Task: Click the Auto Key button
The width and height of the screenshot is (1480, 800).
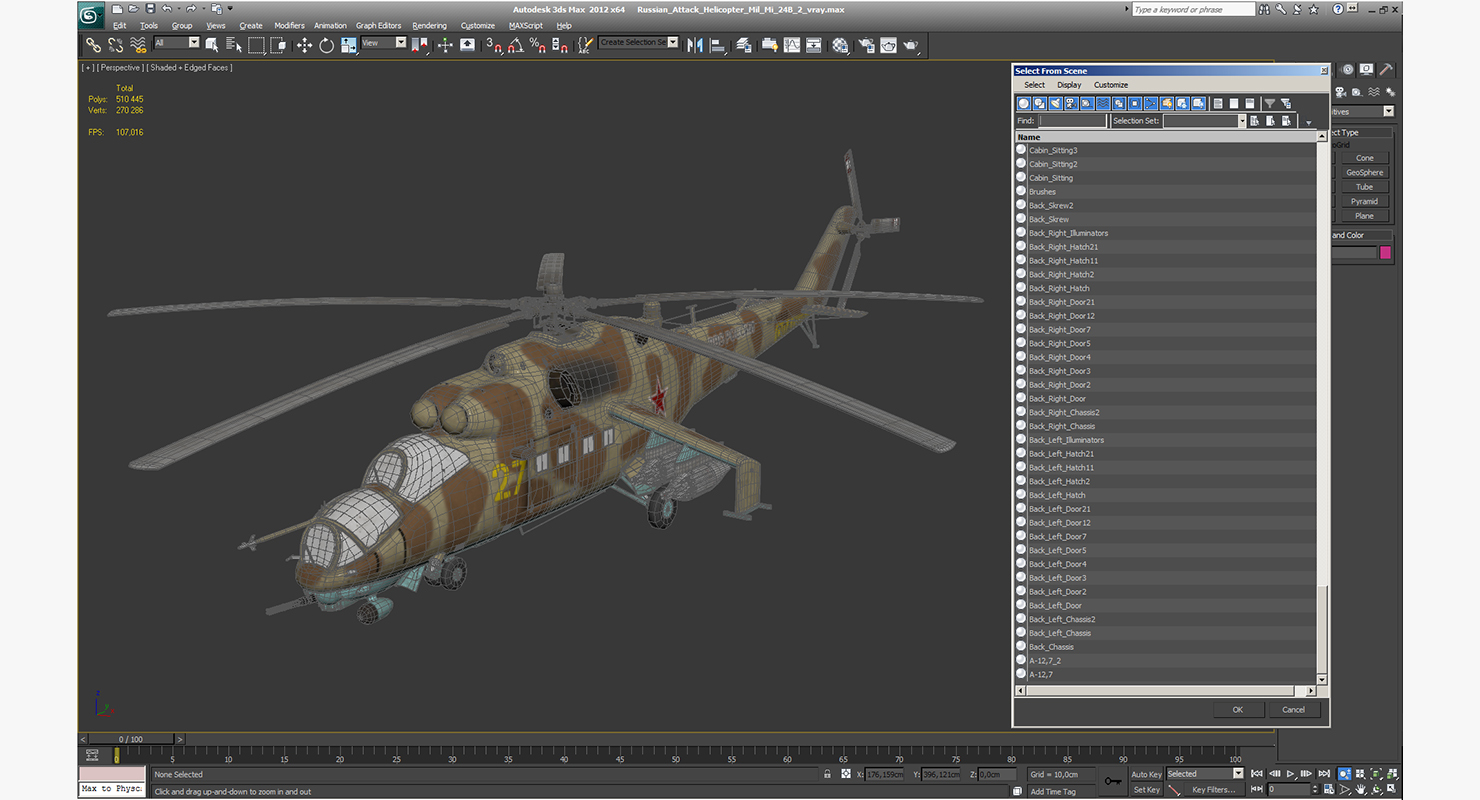Action: pos(1146,774)
